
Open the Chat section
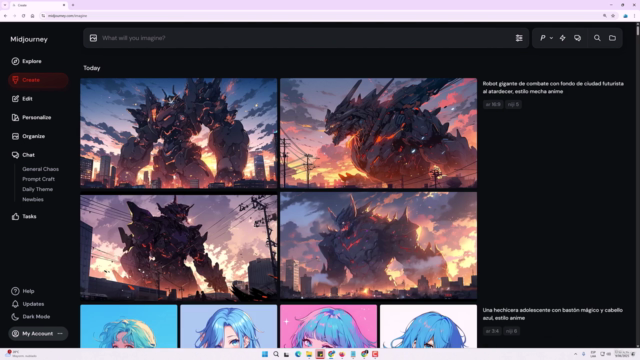(23, 155)
